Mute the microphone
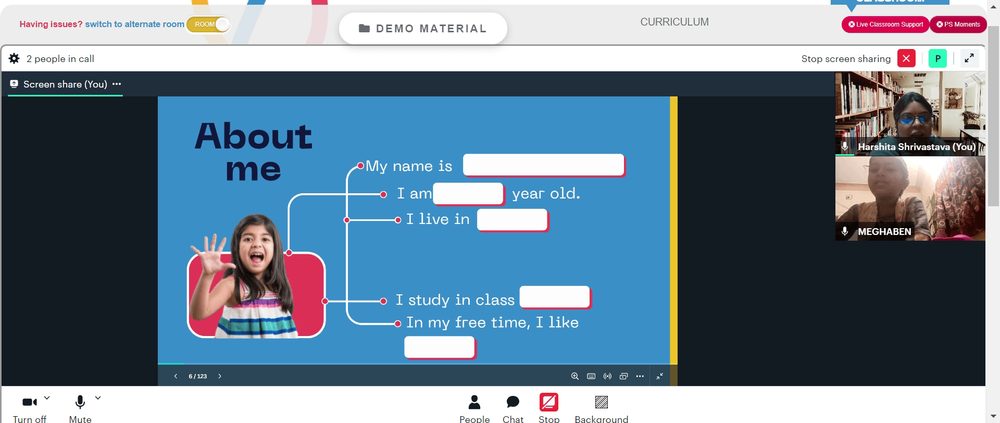1000x423 pixels. click(80, 408)
